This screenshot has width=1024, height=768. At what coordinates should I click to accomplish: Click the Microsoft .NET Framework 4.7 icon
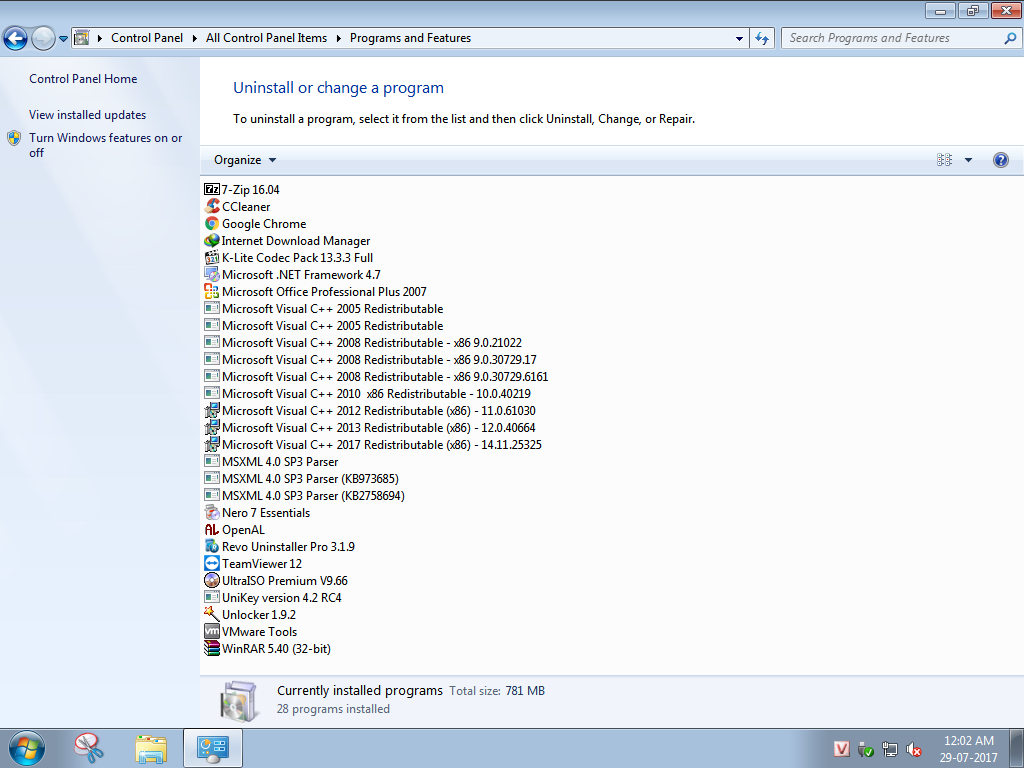[212, 274]
